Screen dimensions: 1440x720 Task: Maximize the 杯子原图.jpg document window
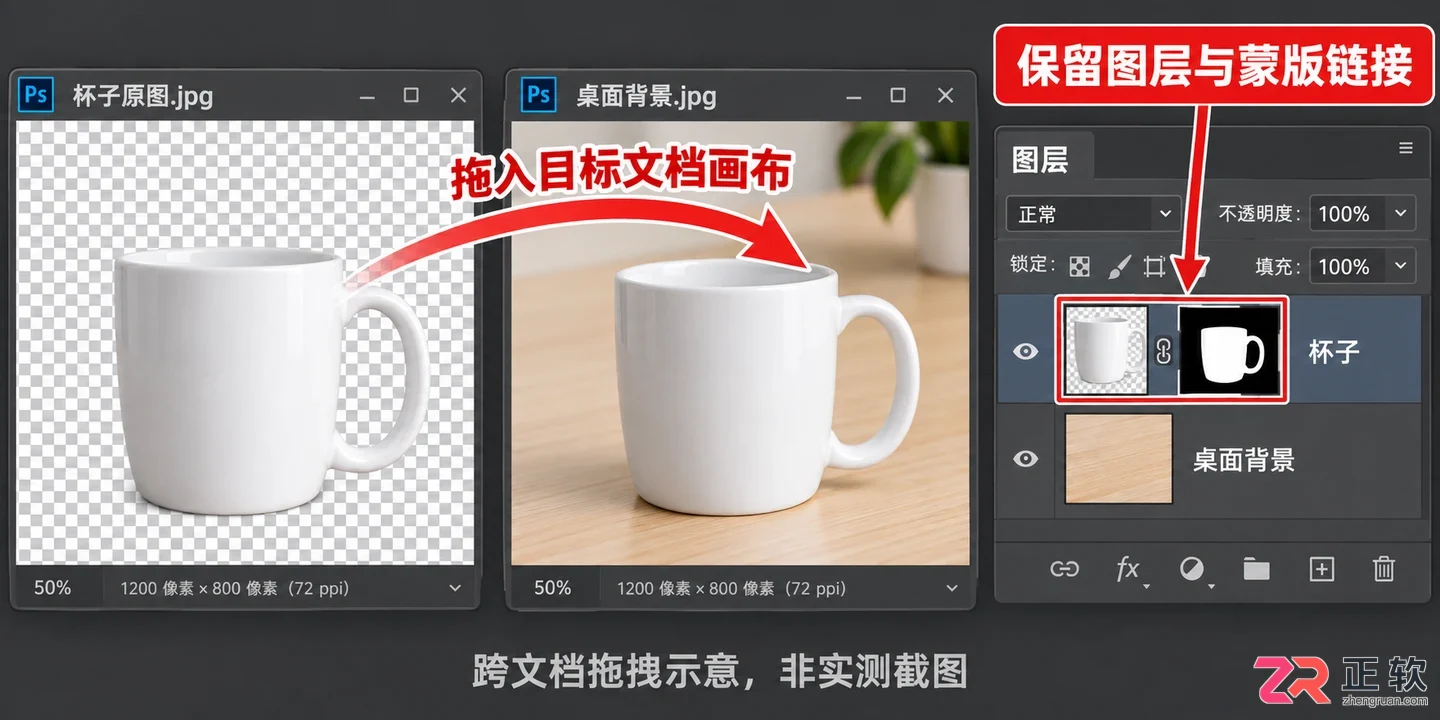point(411,95)
